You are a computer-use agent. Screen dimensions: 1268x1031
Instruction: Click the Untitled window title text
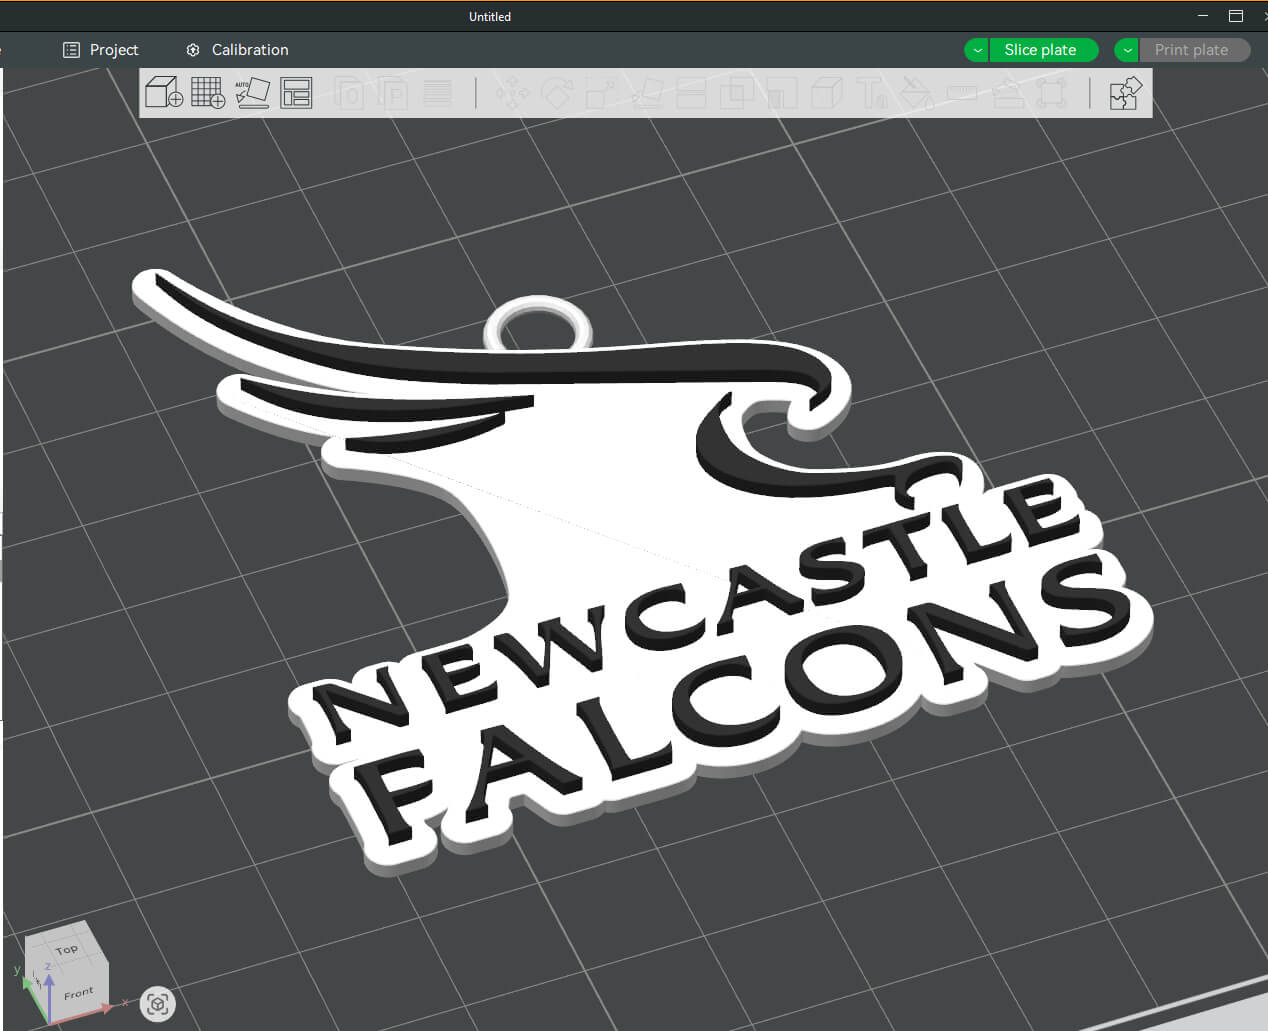[x=490, y=16]
